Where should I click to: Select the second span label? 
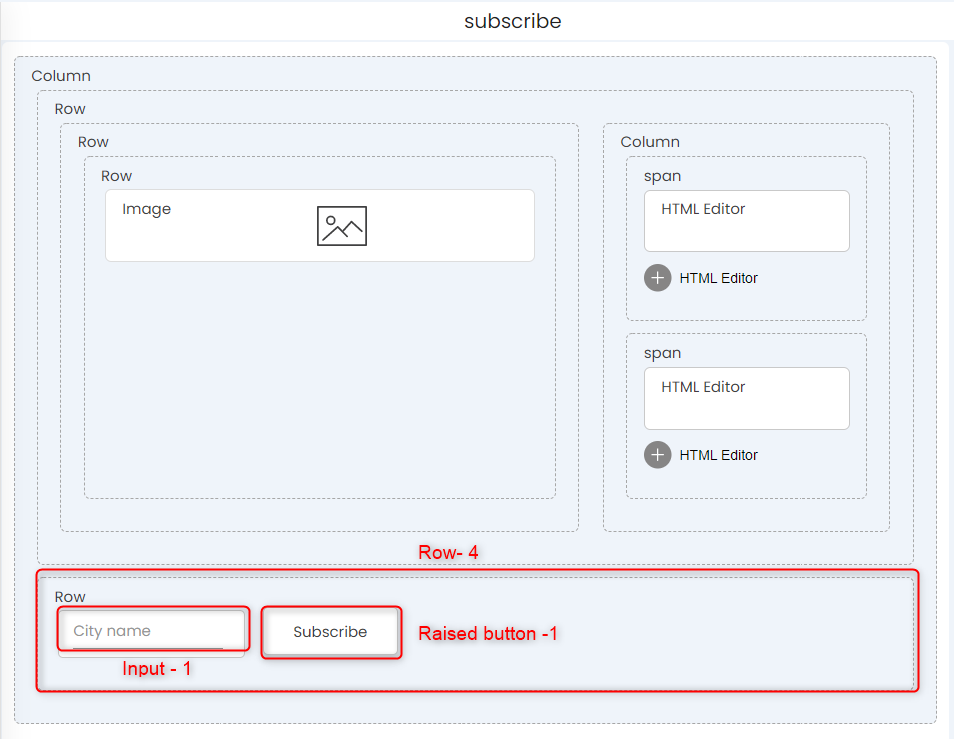(x=662, y=353)
